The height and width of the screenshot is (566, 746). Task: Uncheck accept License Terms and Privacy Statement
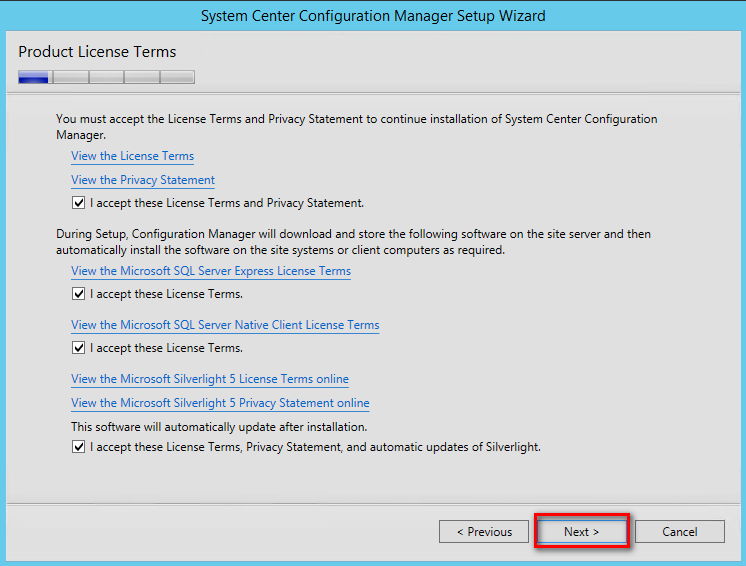click(x=79, y=203)
